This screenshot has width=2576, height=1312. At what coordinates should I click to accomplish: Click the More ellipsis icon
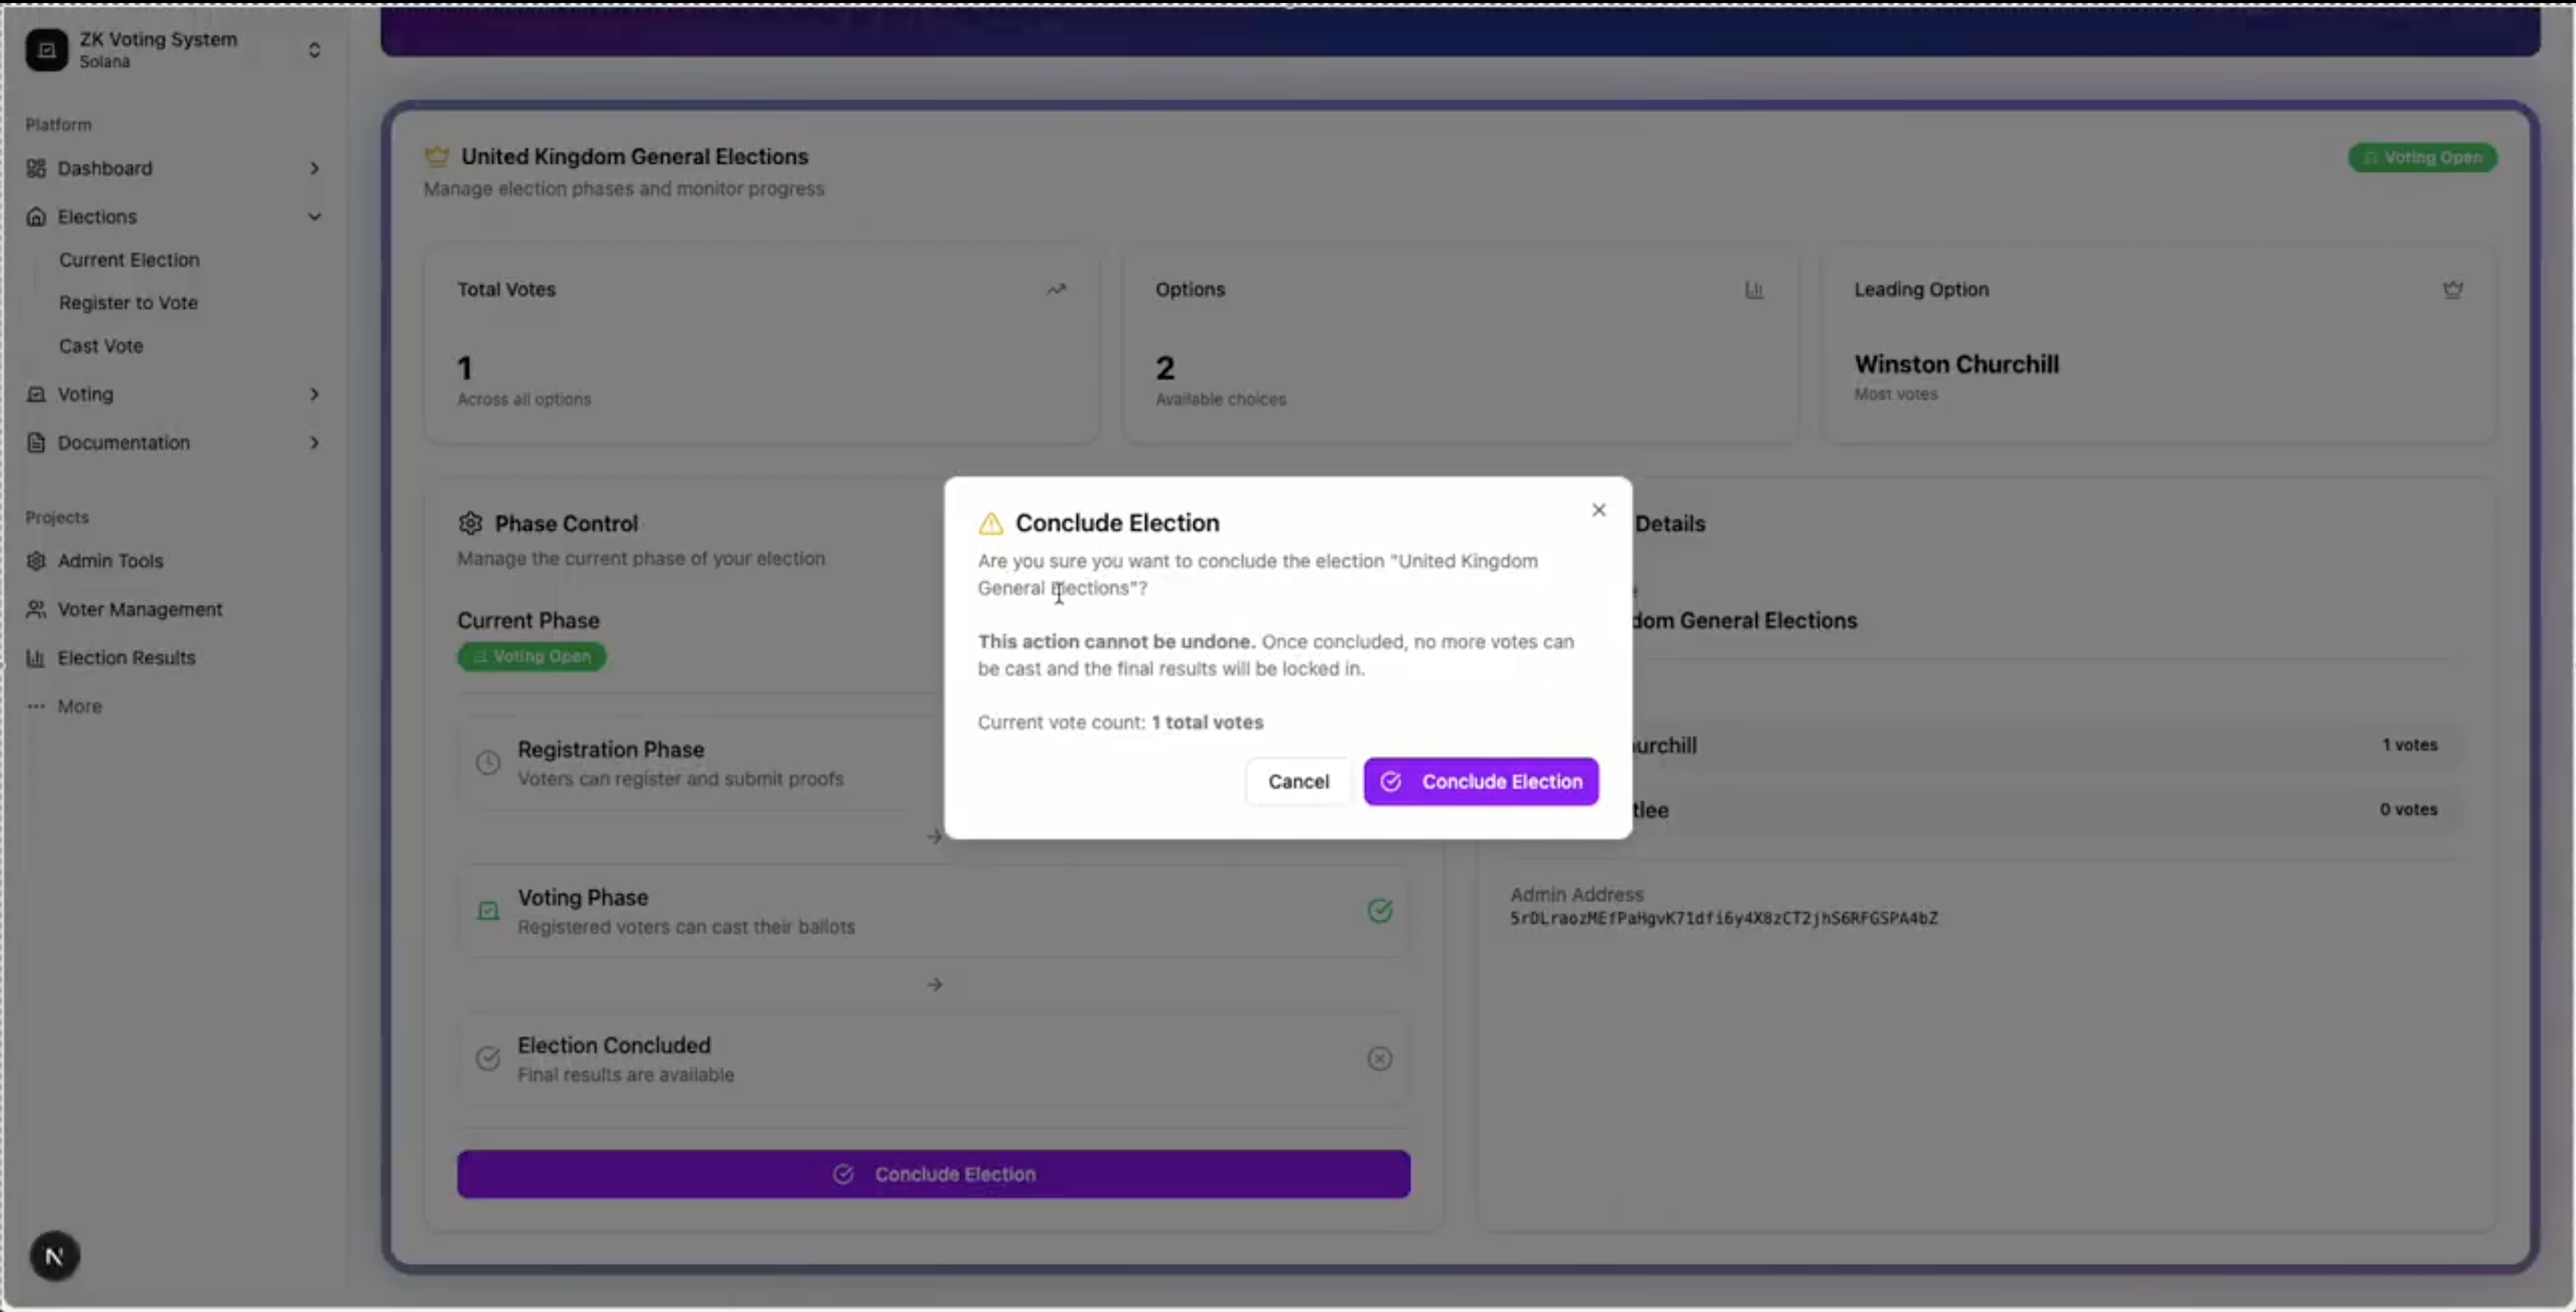(36, 706)
